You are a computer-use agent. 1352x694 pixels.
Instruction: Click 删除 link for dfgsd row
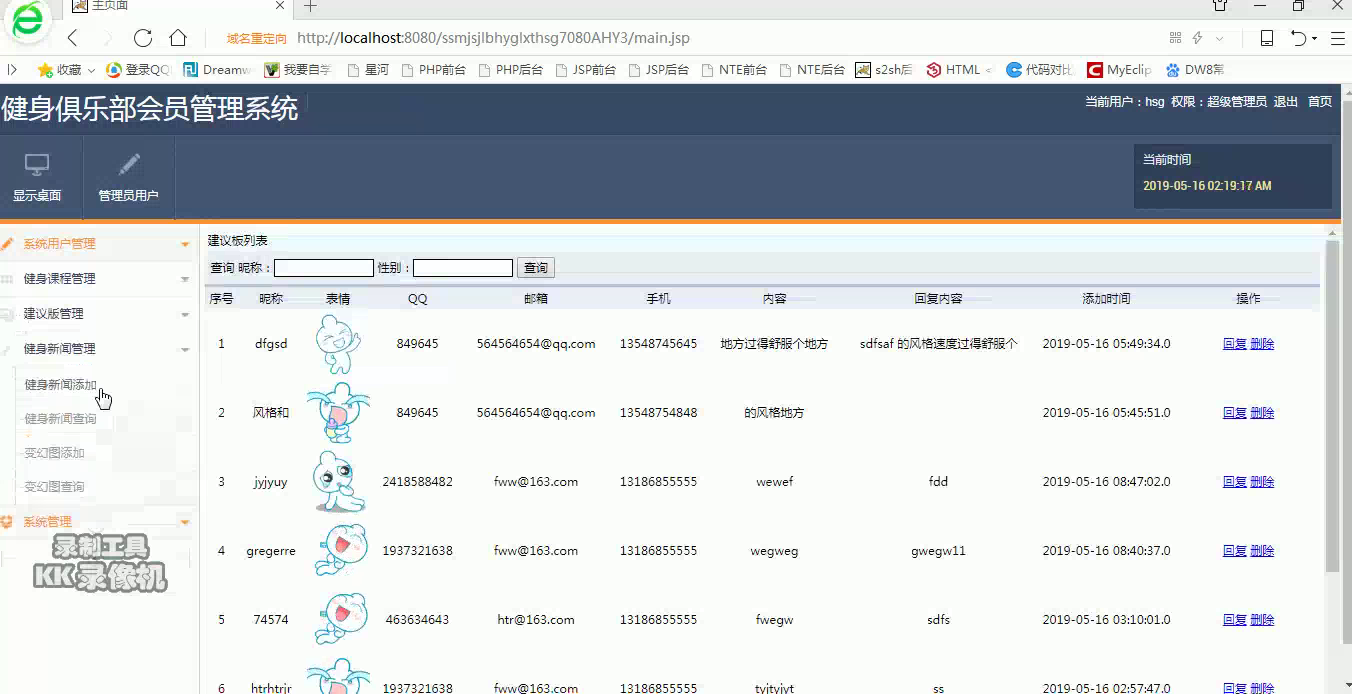pyautogui.click(x=1262, y=344)
